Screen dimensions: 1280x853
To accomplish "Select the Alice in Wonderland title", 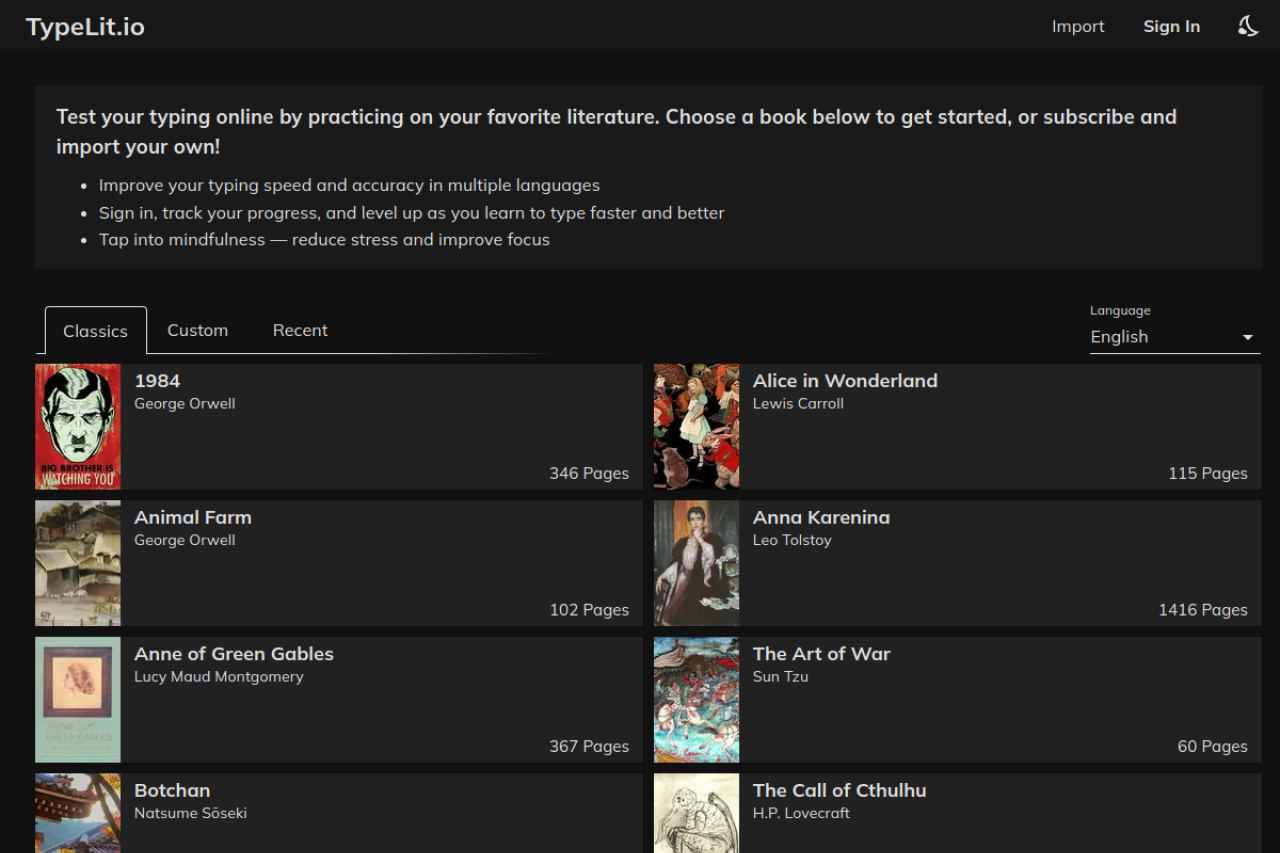I will click(x=845, y=381).
